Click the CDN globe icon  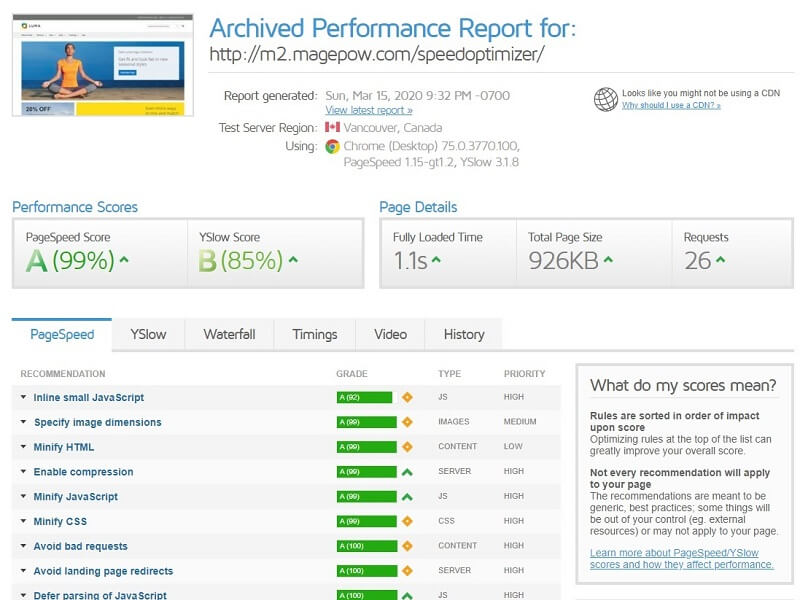tap(605, 99)
